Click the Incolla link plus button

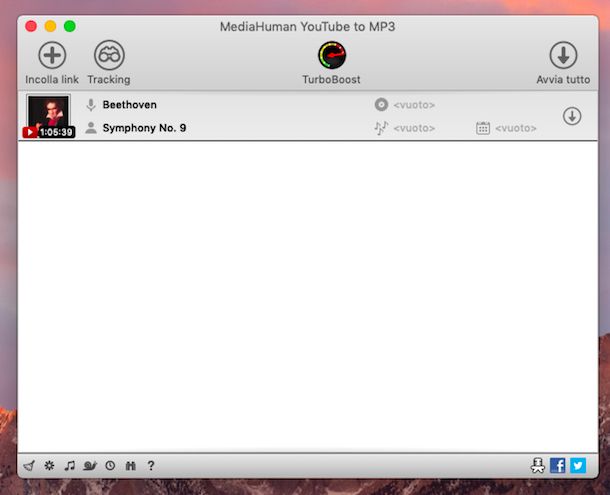(52, 55)
